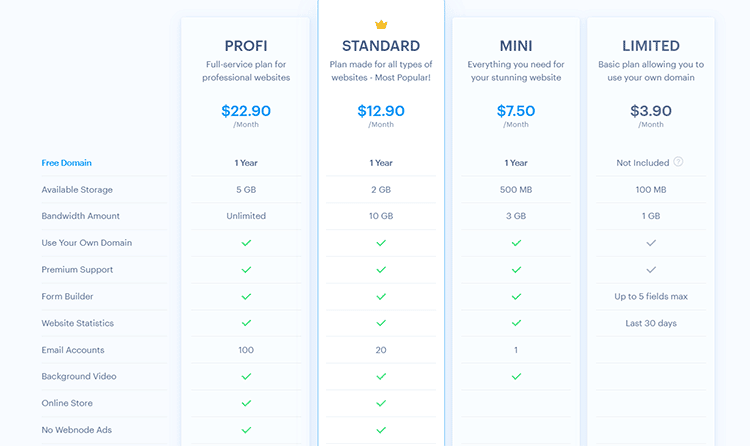Select the STANDARD plan heading
The image size is (750, 446).
[381, 46]
